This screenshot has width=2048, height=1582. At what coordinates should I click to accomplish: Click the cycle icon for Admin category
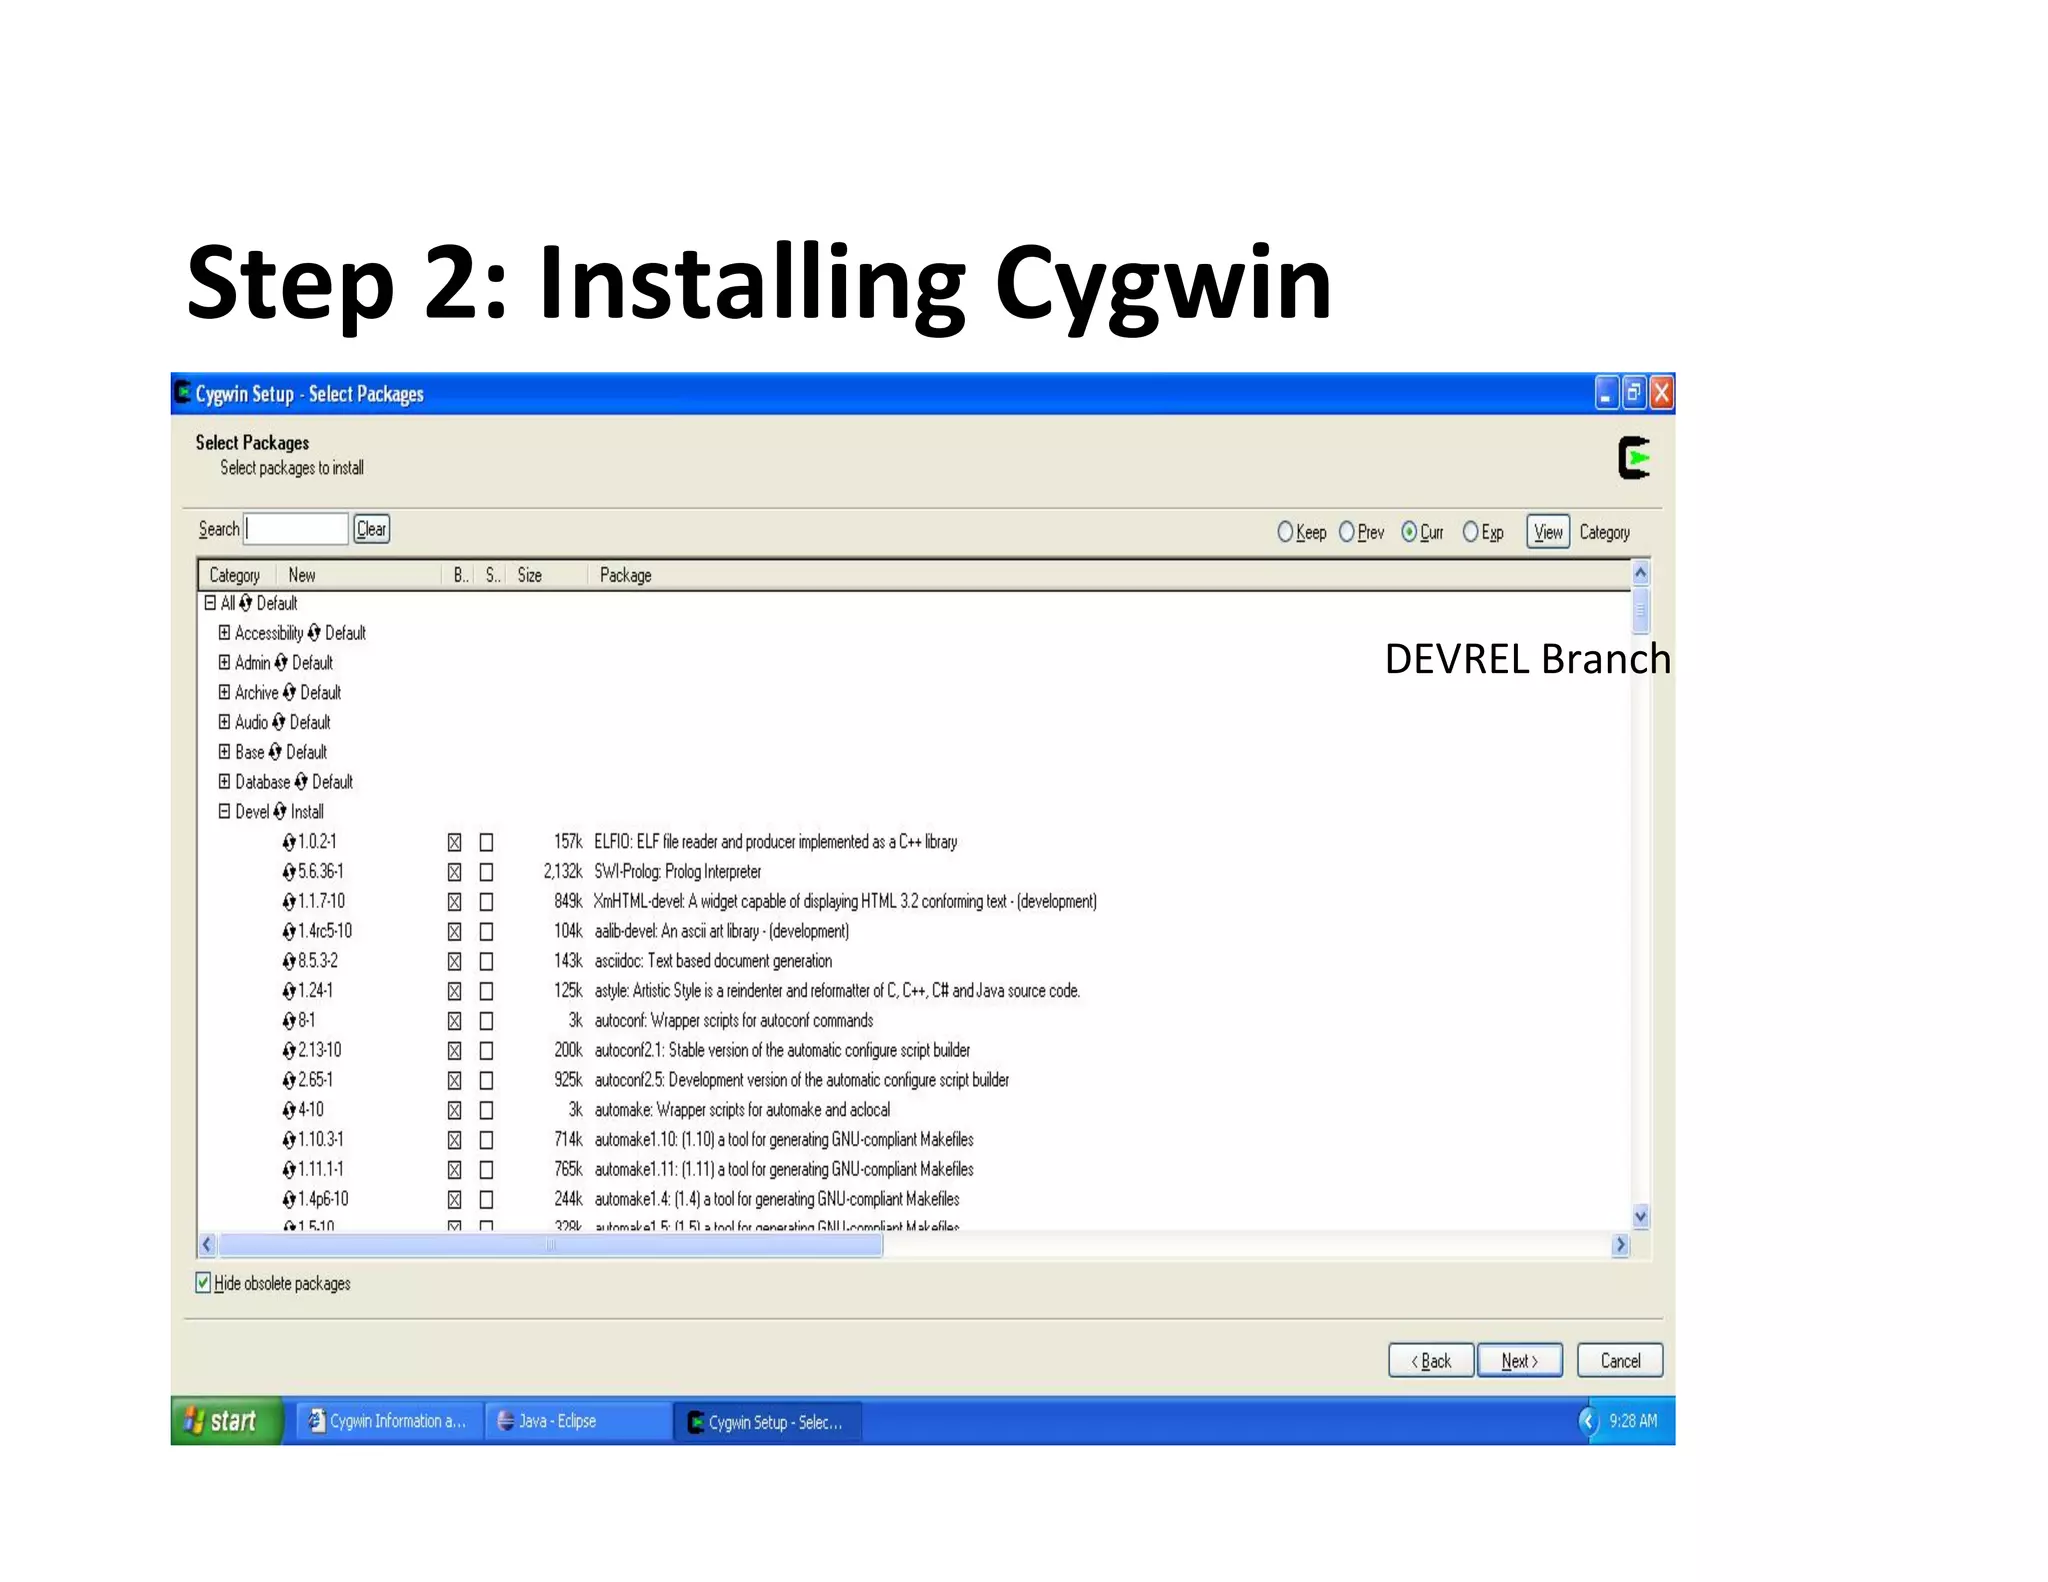281,663
